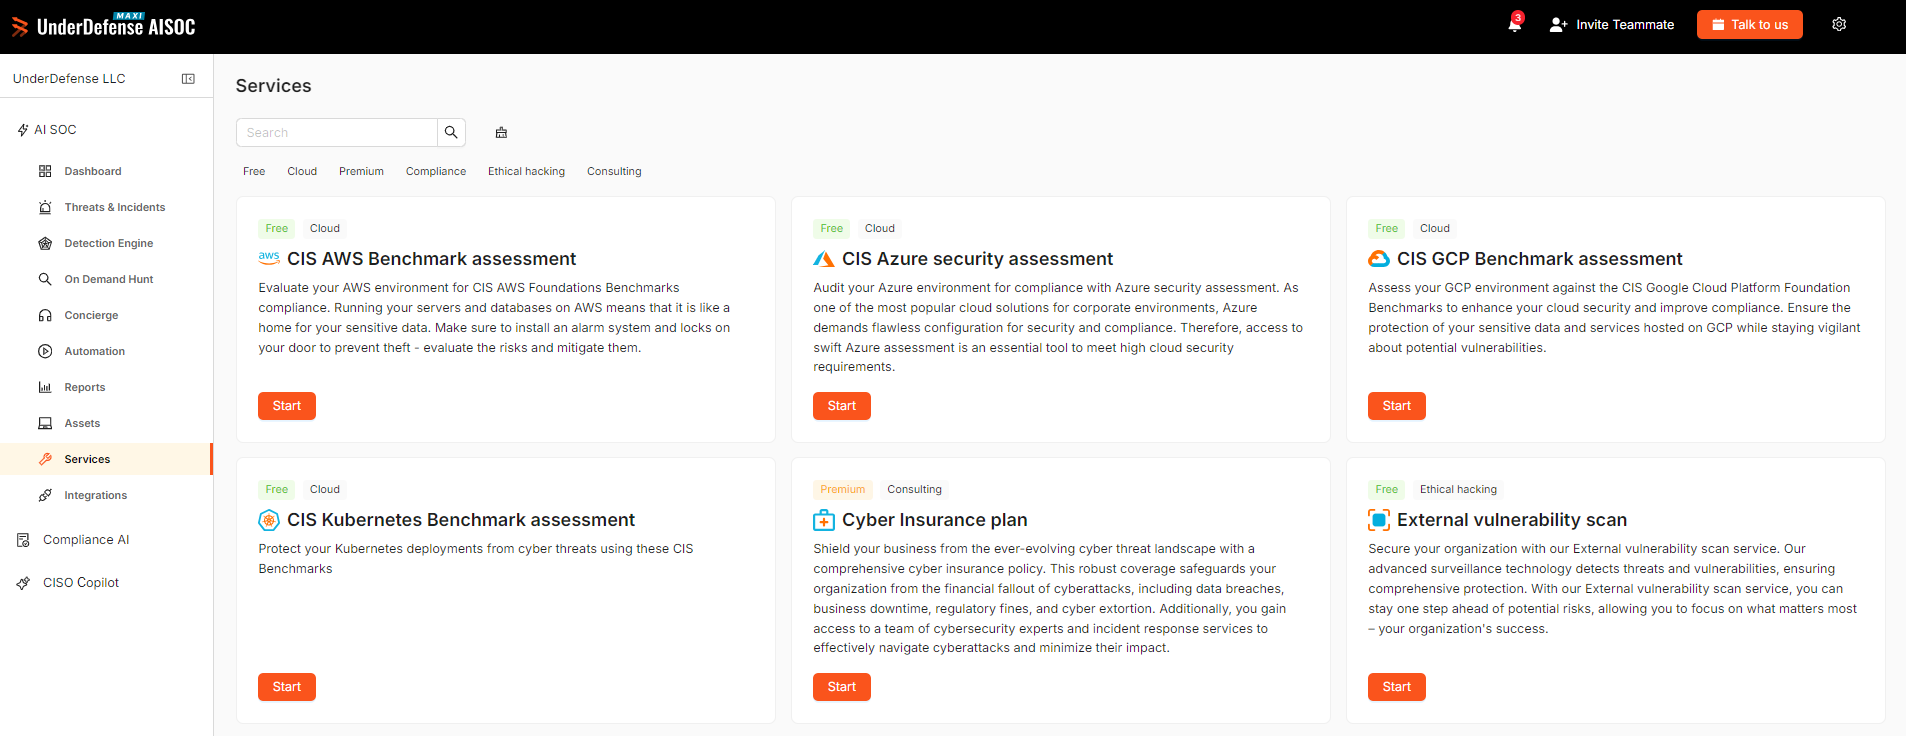Filter services by Cloud
This screenshot has width=1907, height=736.
coord(302,171)
